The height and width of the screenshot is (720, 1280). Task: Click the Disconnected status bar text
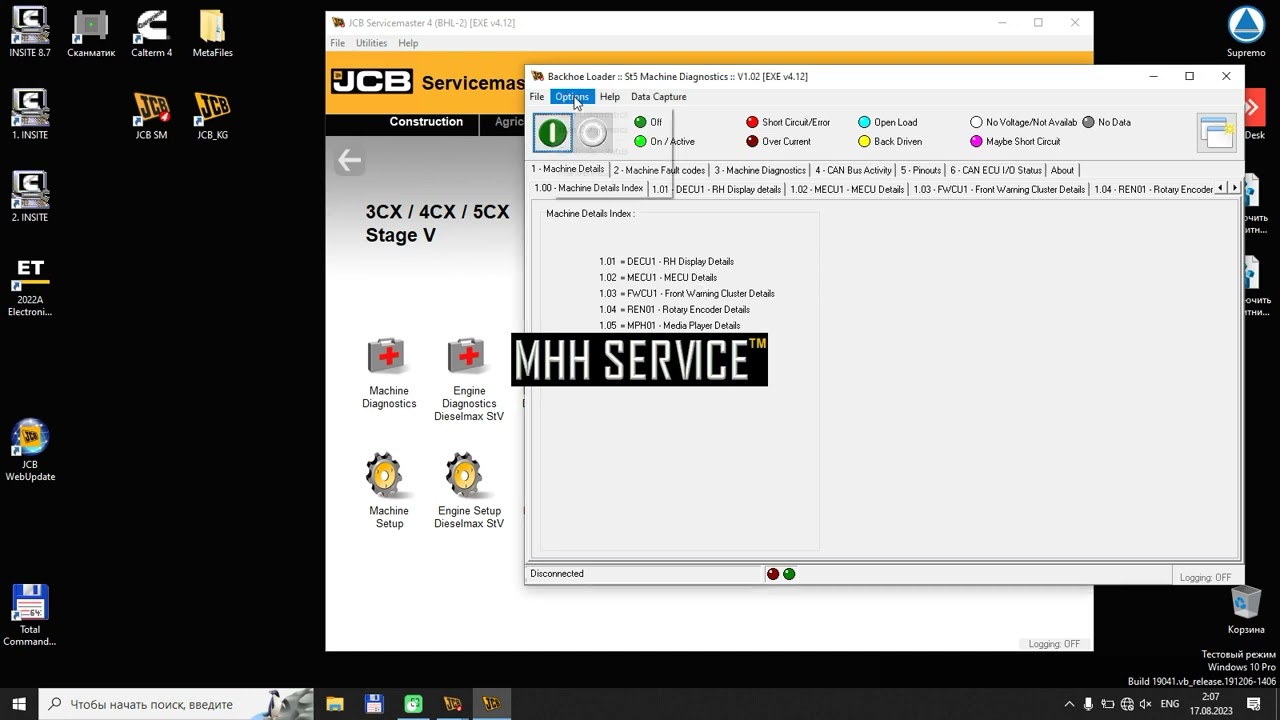coord(557,574)
